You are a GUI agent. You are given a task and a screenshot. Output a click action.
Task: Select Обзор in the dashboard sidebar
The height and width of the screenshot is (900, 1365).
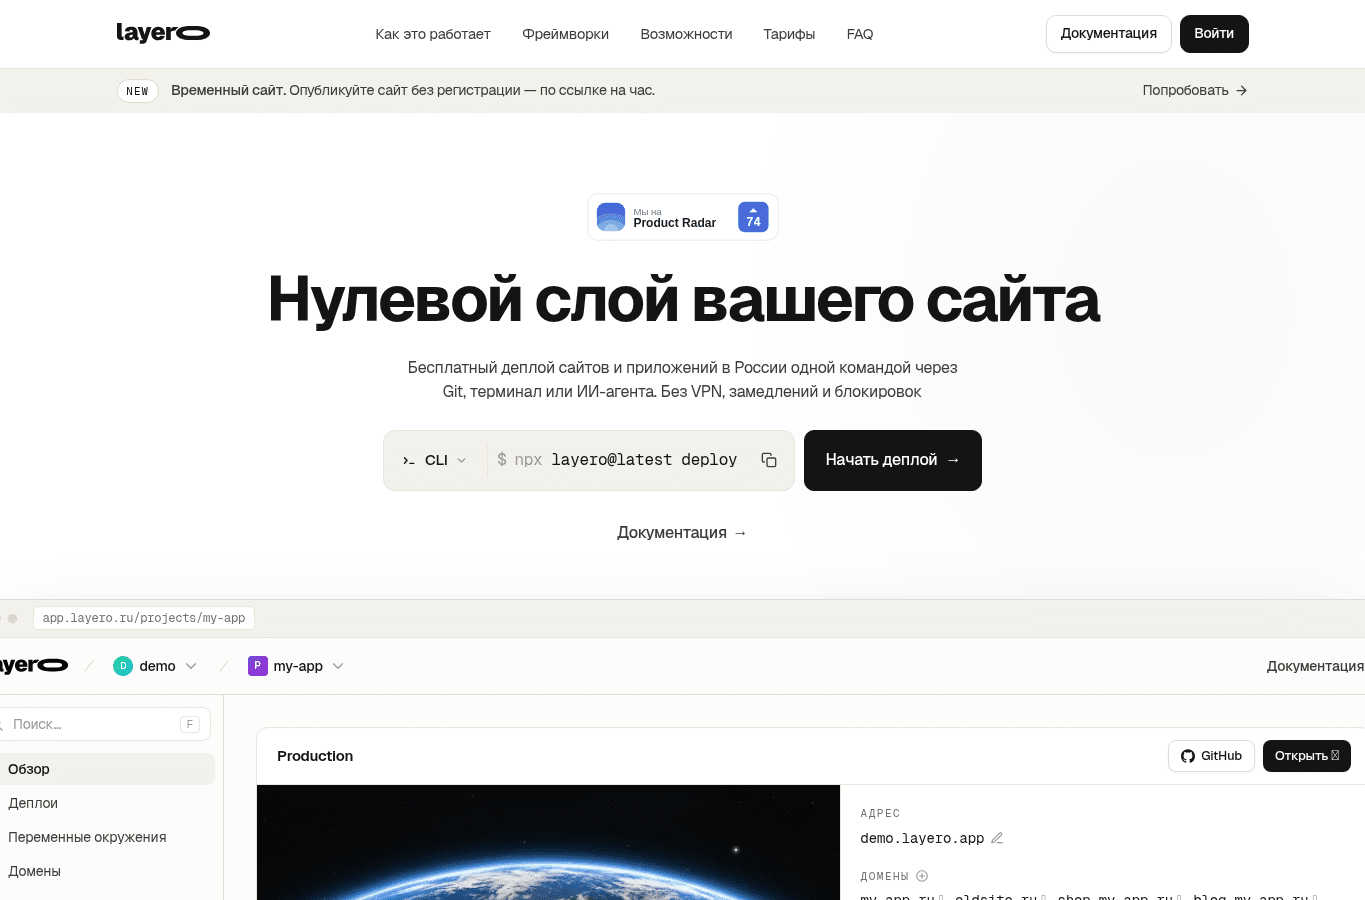coord(105,769)
